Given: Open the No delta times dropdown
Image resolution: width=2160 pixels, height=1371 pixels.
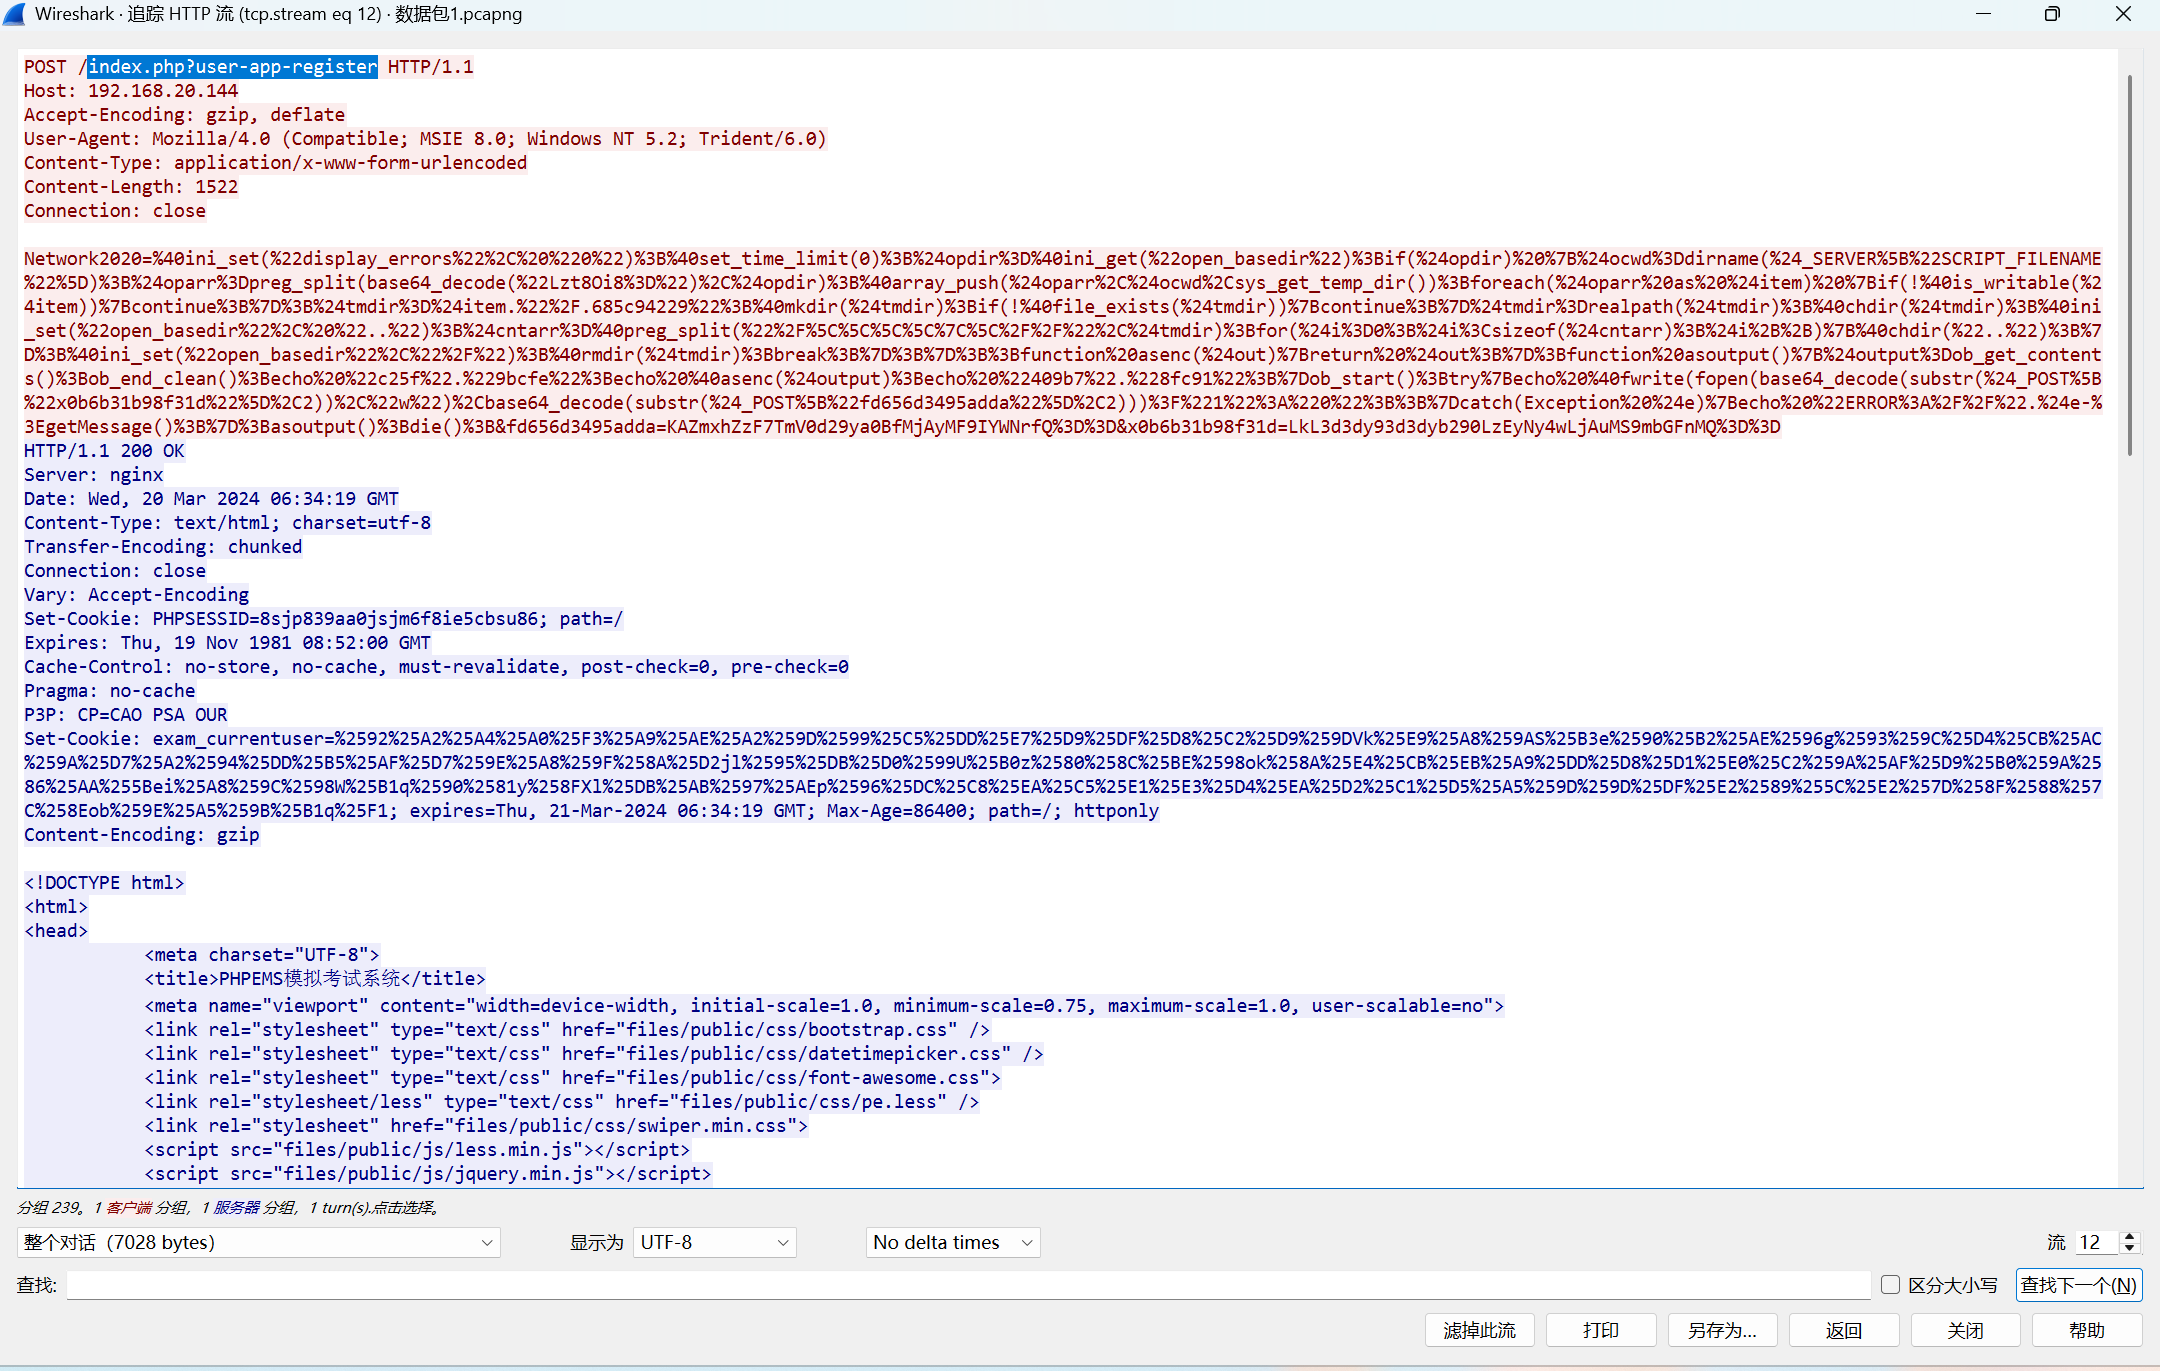Looking at the screenshot, I should pos(951,1242).
